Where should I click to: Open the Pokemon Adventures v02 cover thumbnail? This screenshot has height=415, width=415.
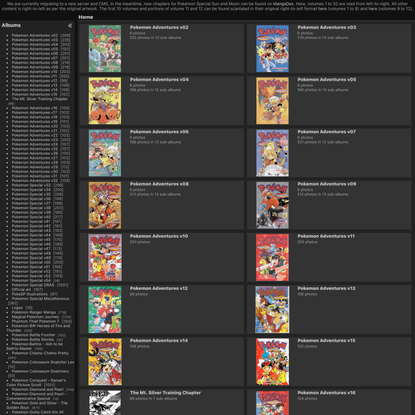coord(105,49)
